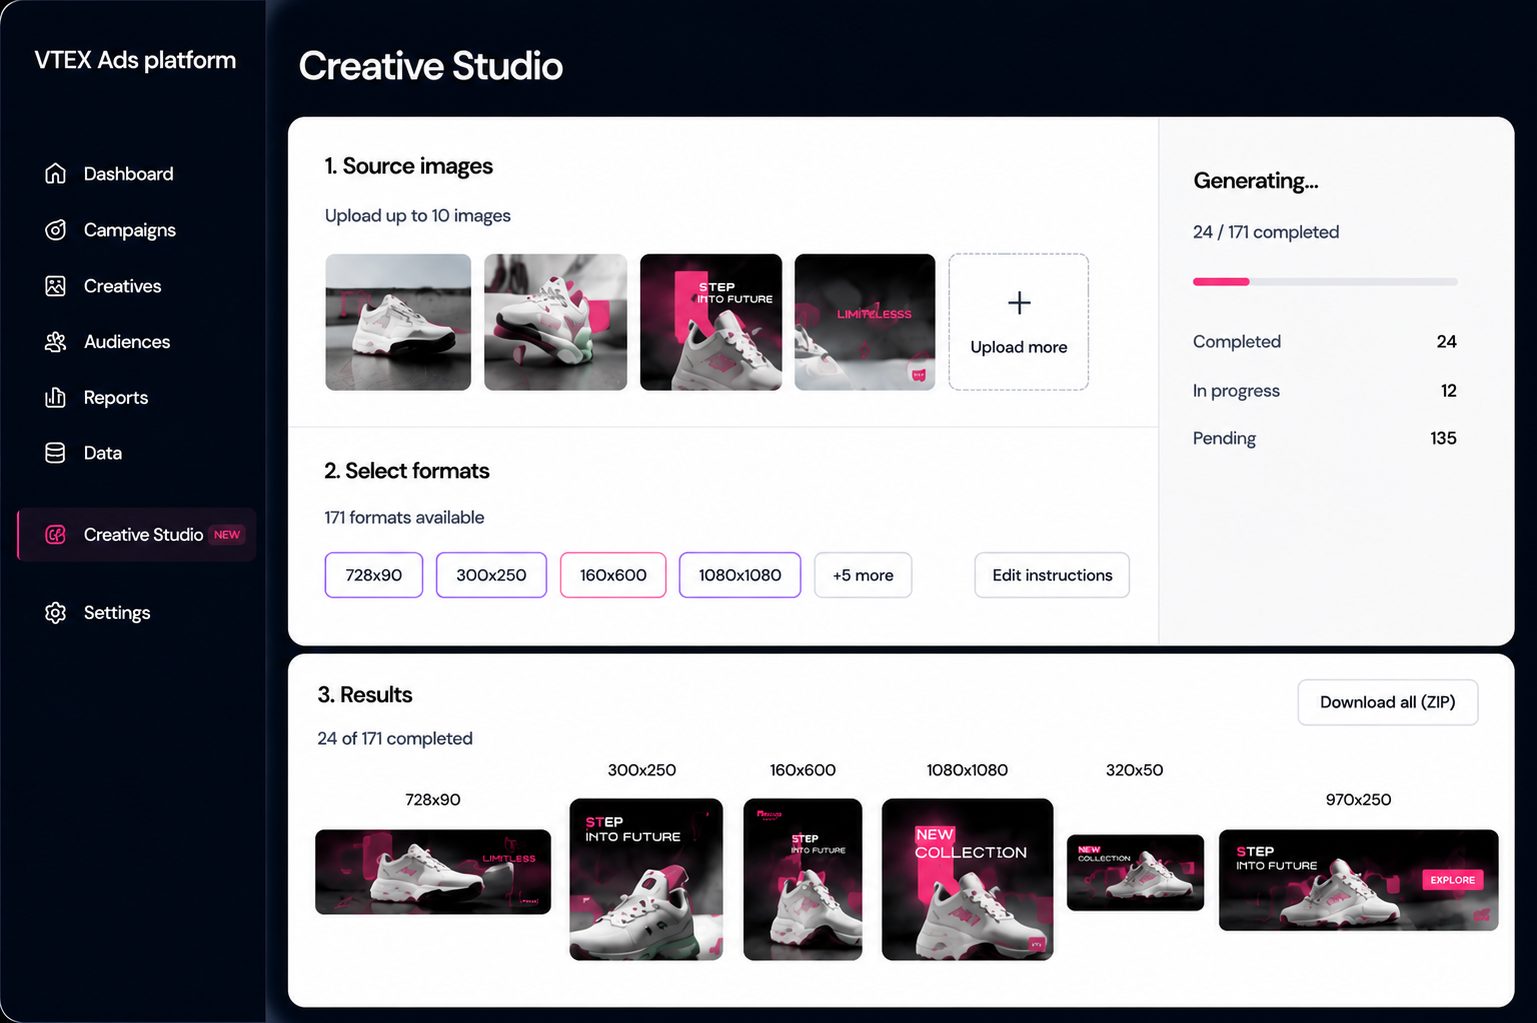1537x1023 pixels.
Task: Click the 'Pending' label
Action: tap(1224, 438)
